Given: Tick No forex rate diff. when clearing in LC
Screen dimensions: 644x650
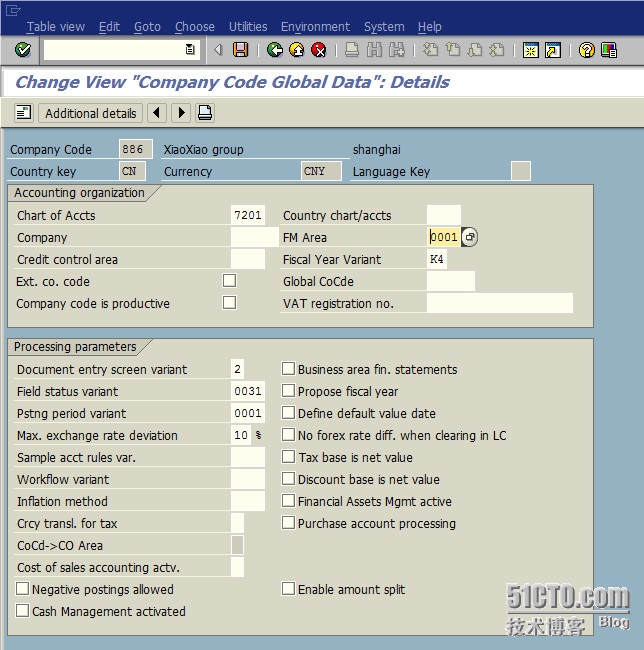Looking at the screenshot, I should pos(288,434).
